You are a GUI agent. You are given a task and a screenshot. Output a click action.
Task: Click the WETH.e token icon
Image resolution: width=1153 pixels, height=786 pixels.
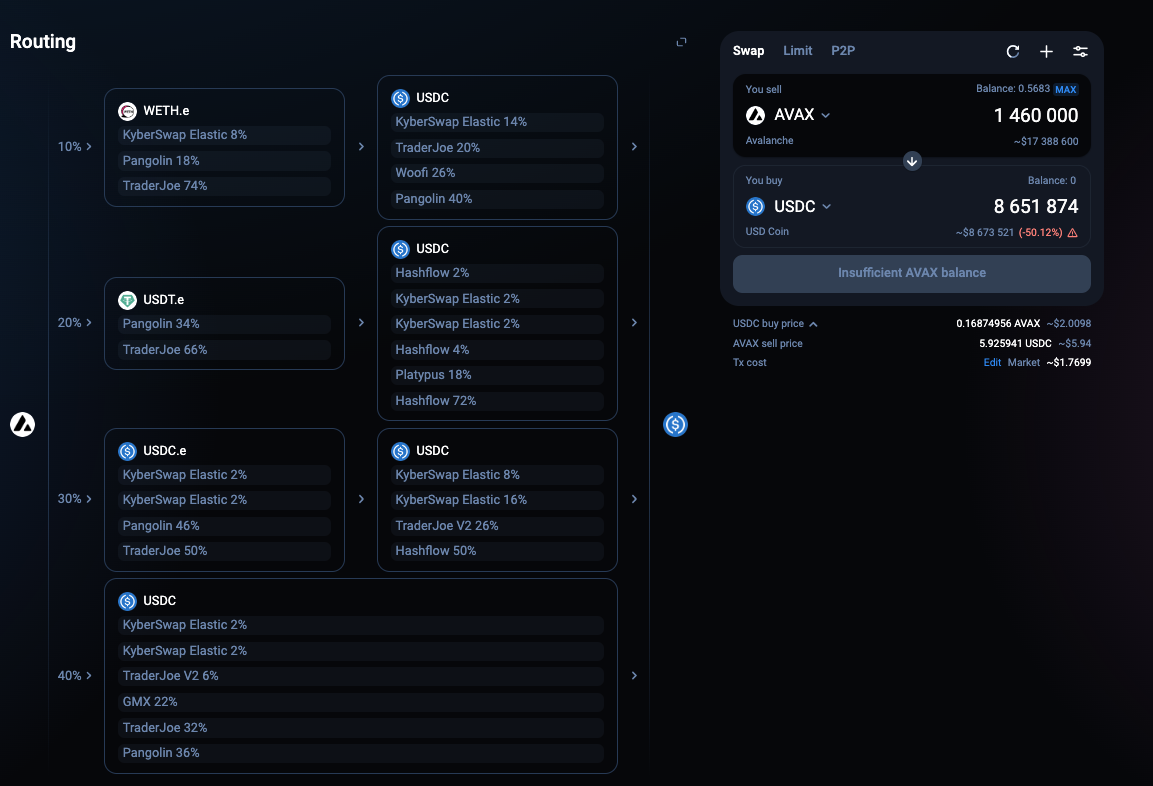(127, 111)
